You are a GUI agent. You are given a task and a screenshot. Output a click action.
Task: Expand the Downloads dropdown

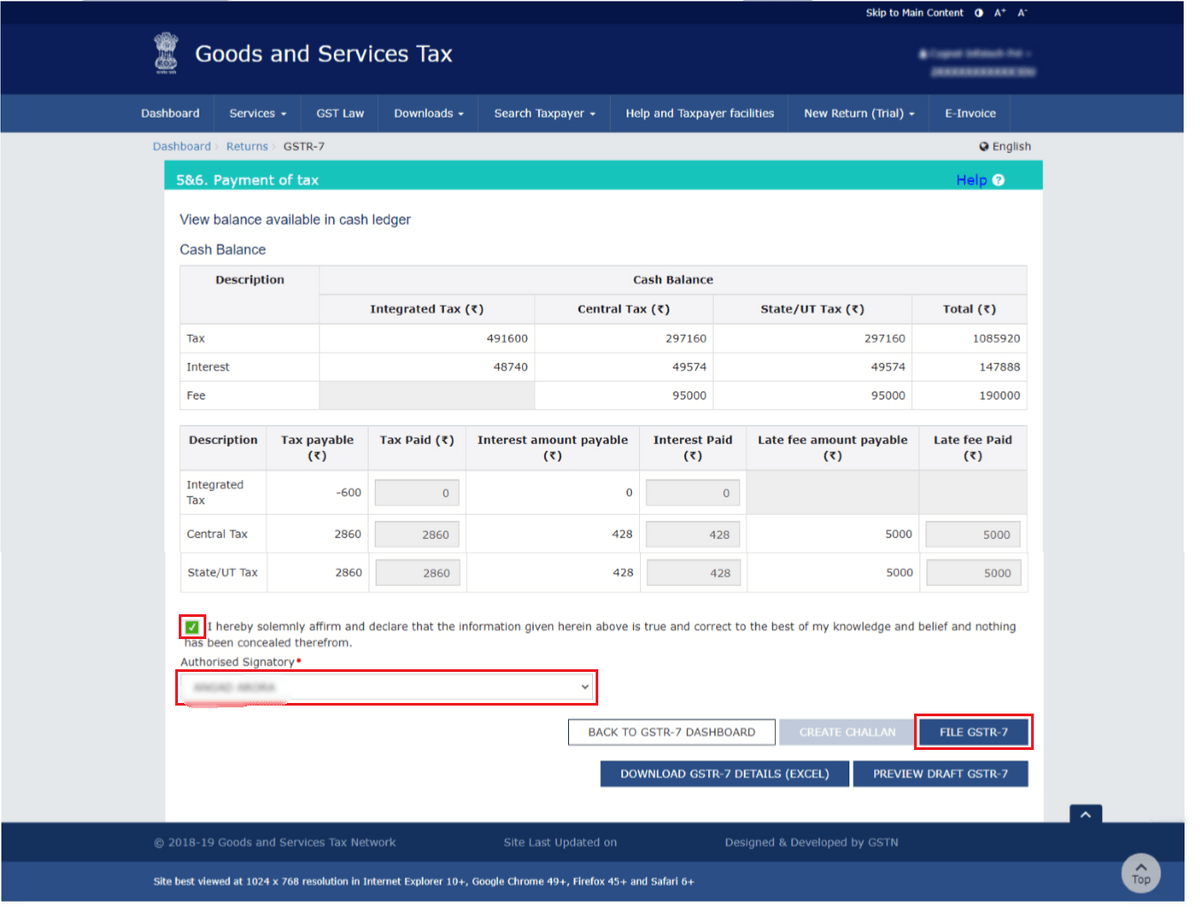tap(428, 113)
